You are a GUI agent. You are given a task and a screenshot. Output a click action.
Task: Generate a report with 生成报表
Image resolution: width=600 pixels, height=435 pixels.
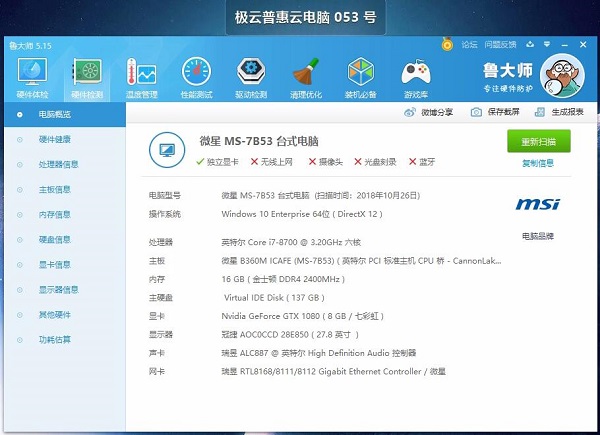tap(560, 112)
